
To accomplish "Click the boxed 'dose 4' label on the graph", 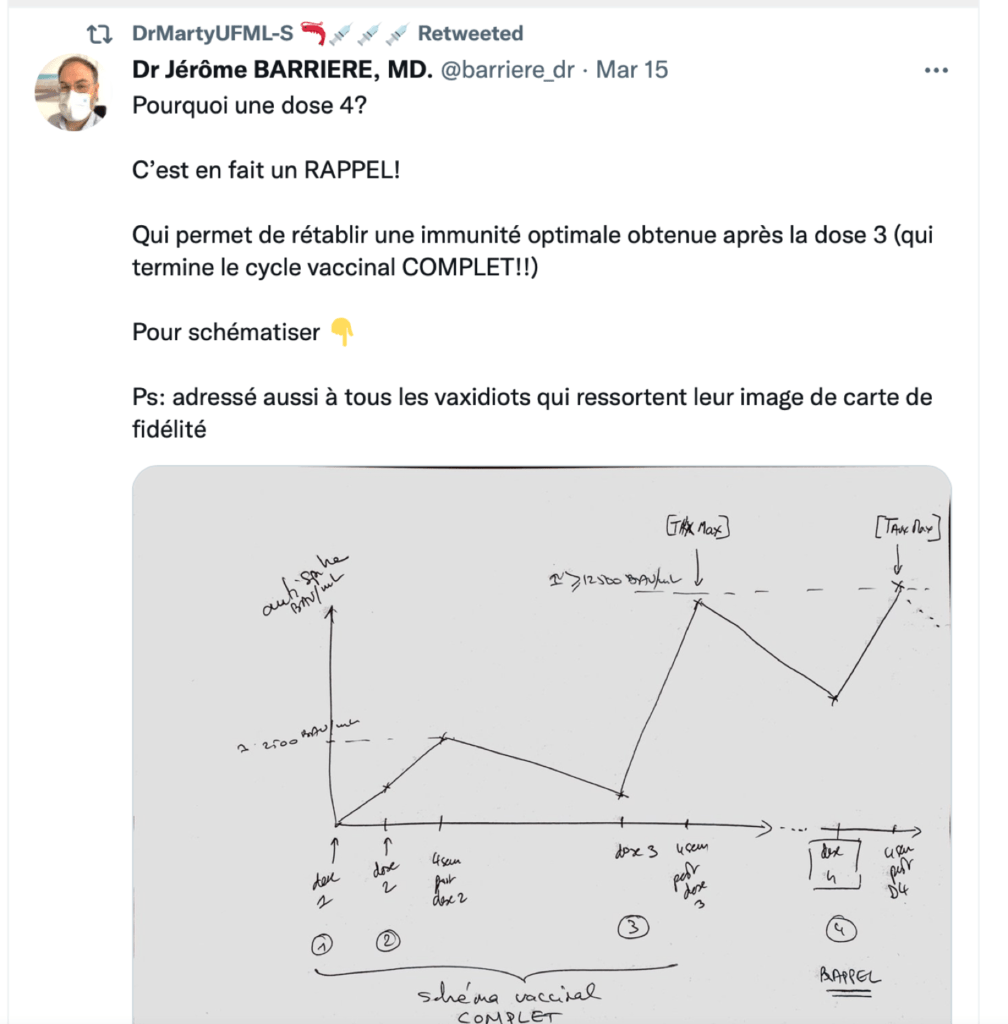I will tap(834, 864).
